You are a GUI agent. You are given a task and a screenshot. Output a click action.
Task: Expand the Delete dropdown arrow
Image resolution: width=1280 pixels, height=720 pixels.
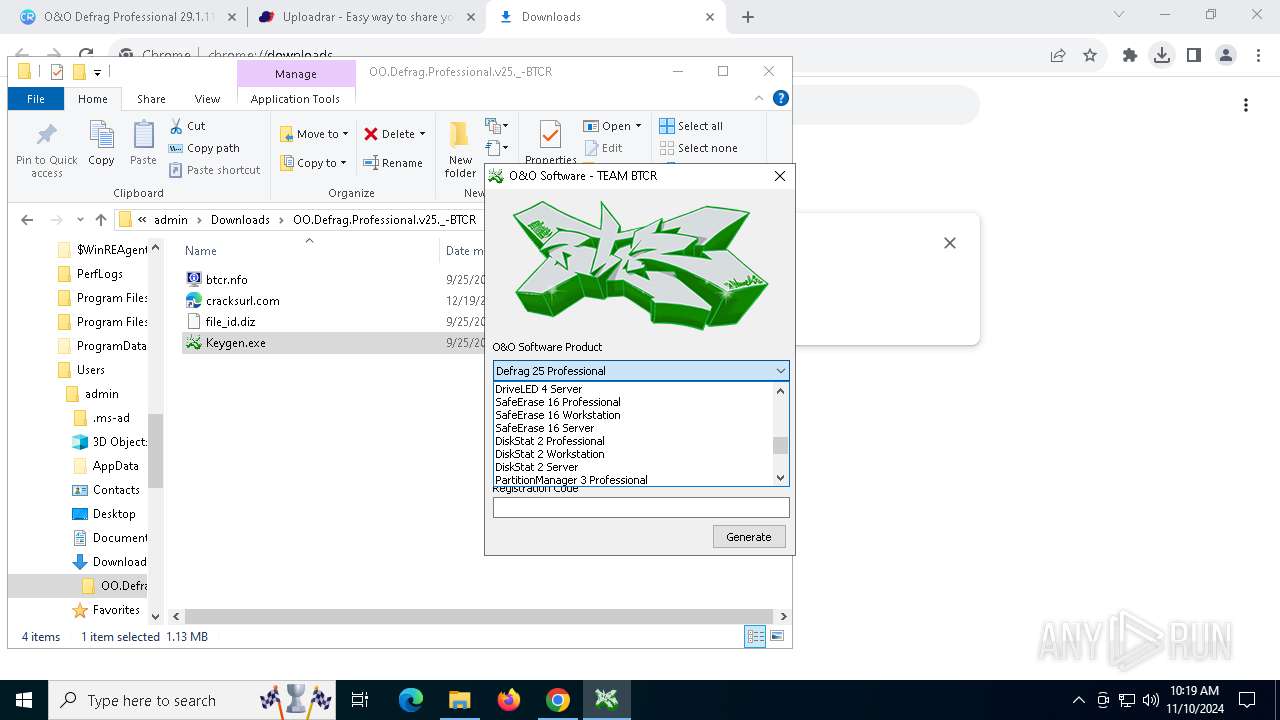422,134
